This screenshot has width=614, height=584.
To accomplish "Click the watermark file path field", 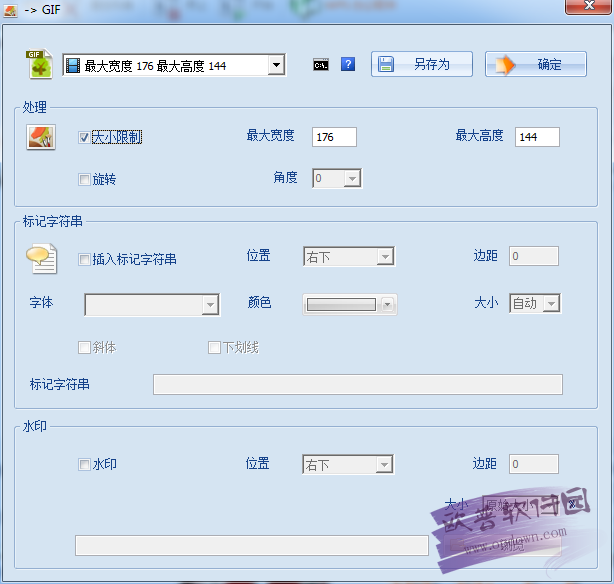I will click(252, 546).
